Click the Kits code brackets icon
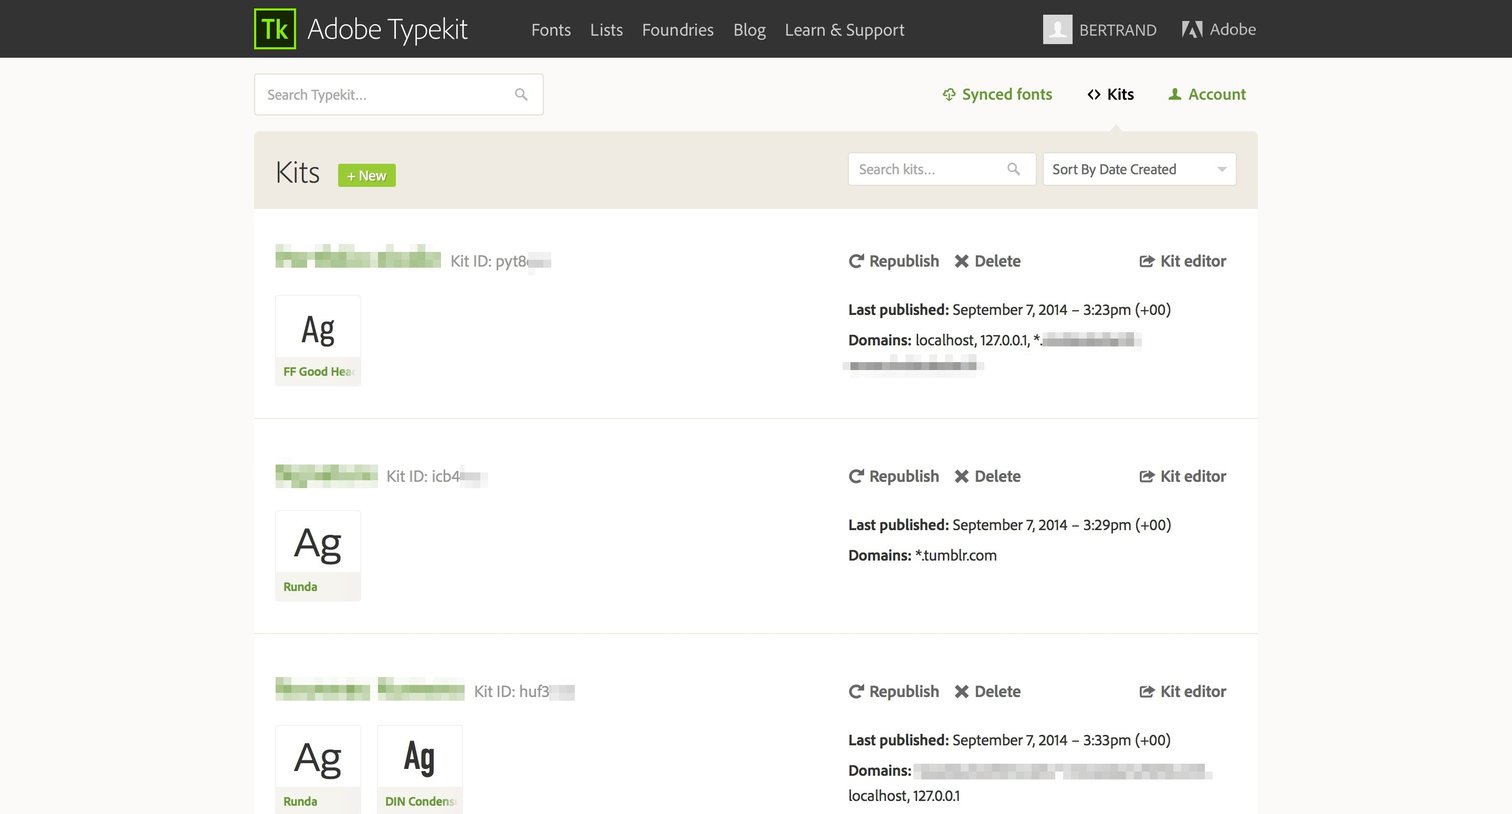The width and height of the screenshot is (1512, 814). [1094, 94]
